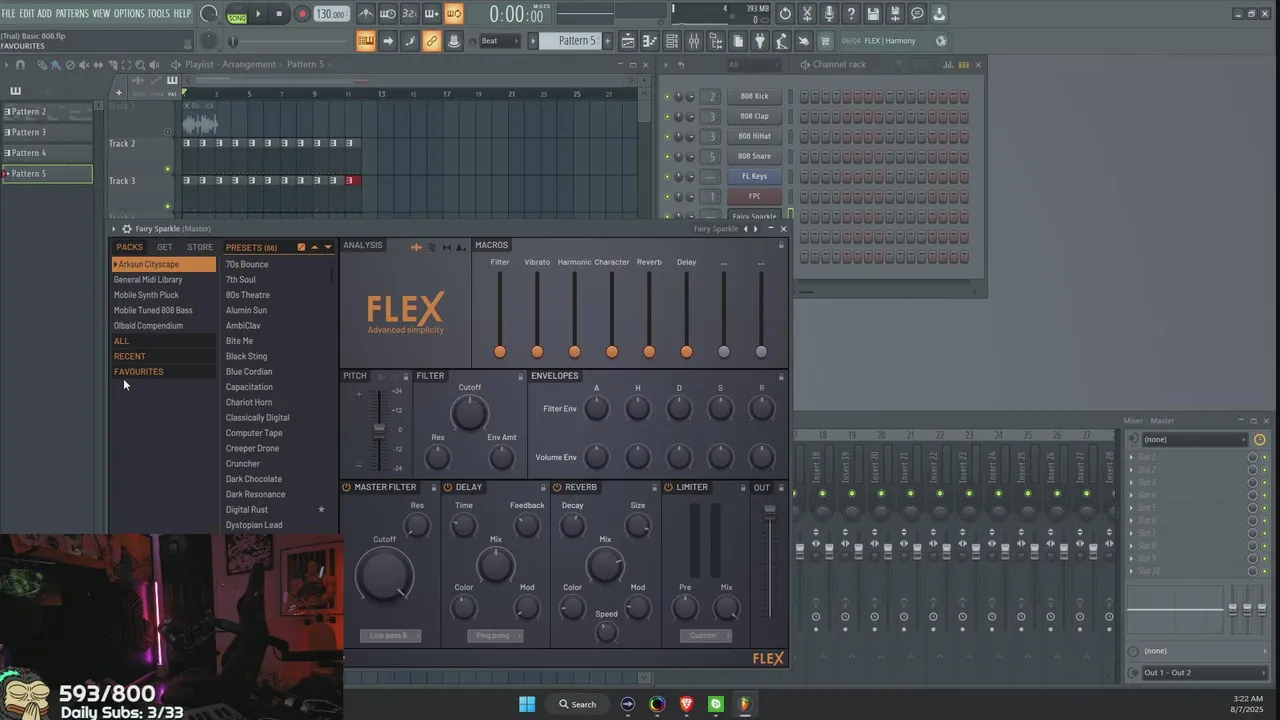The width and height of the screenshot is (1280, 720).
Task: Switch to the STORE tab in FLEX
Action: click(200, 247)
